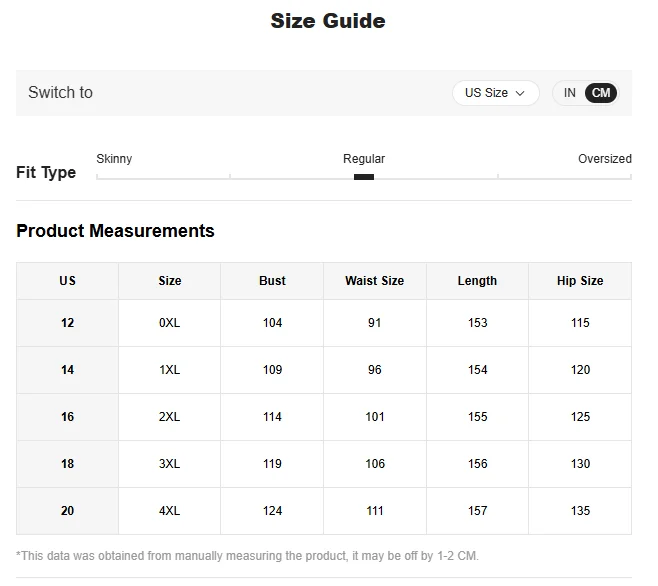Screen dimensions: 658x586
Task: Click the Length column header
Action: click(x=477, y=281)
